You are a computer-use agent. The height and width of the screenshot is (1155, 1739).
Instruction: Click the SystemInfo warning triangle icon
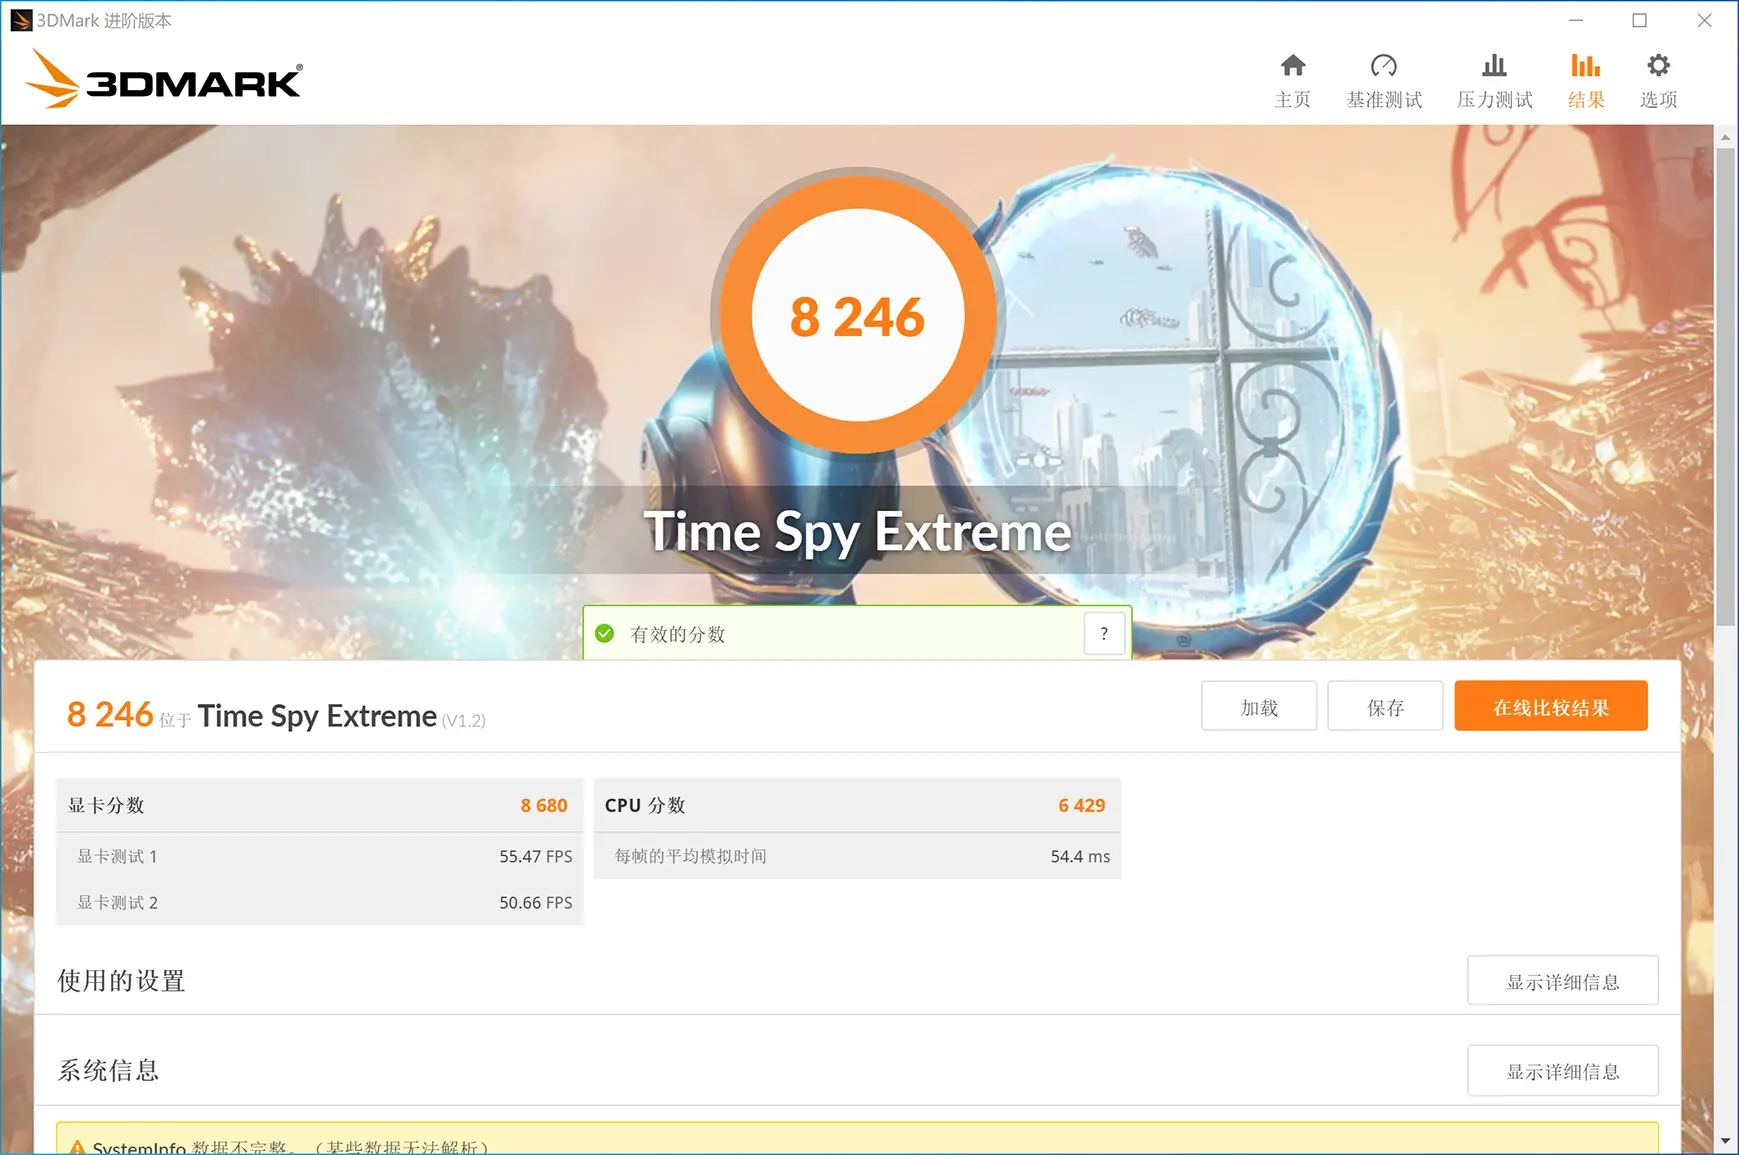point(77,1147)
